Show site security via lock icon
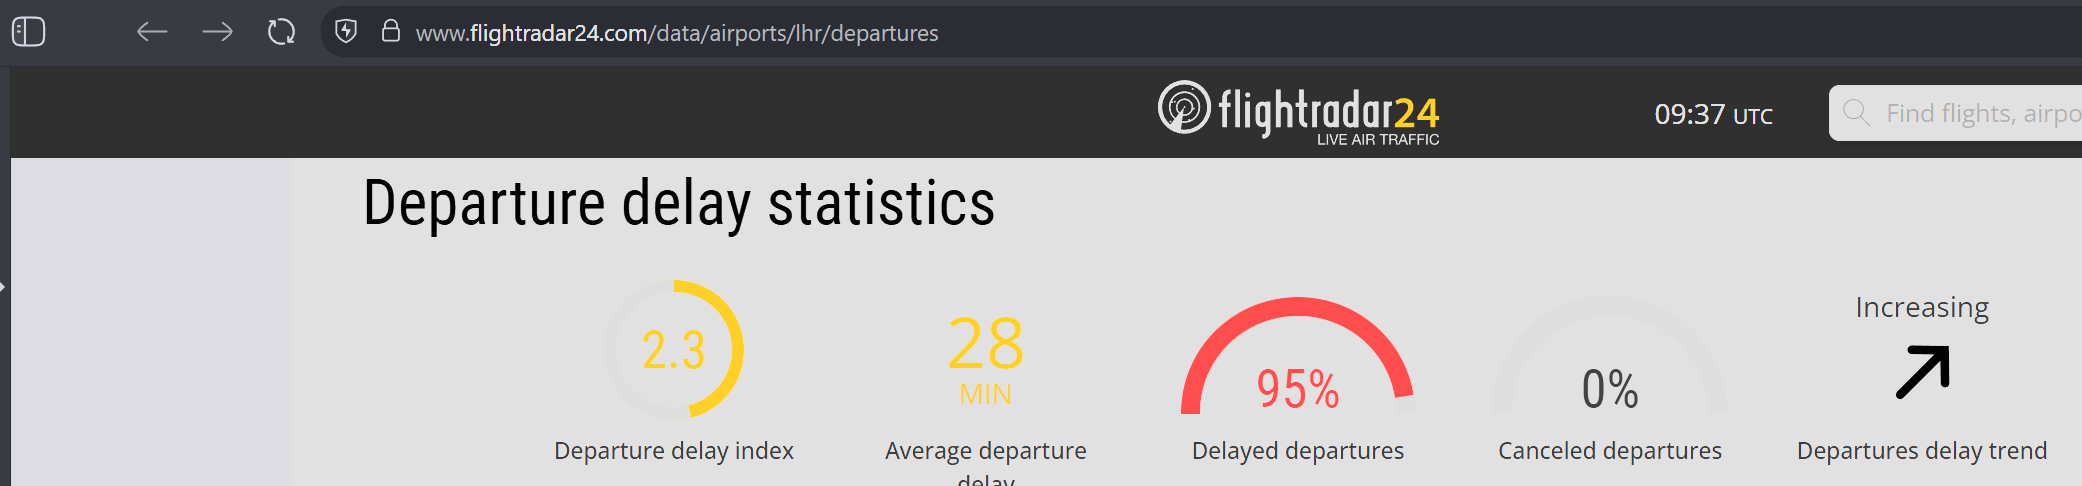 pyautogui.click(x=391, y=31)
